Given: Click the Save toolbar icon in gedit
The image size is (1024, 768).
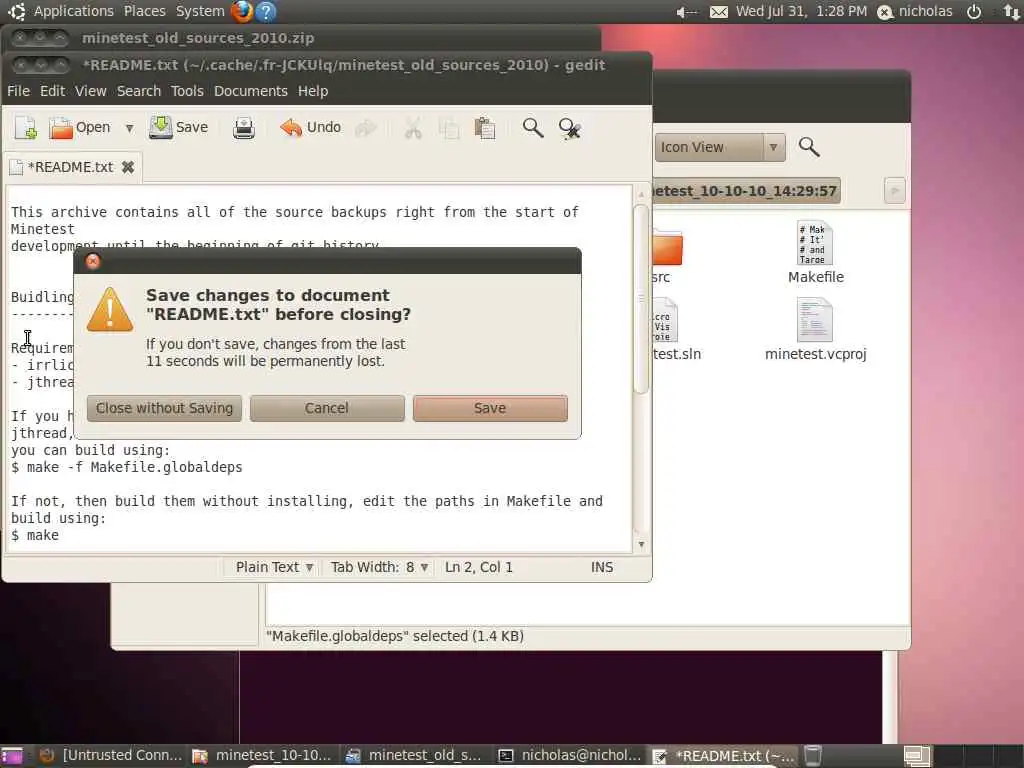Looking at the screenshot, I should 160,127.
